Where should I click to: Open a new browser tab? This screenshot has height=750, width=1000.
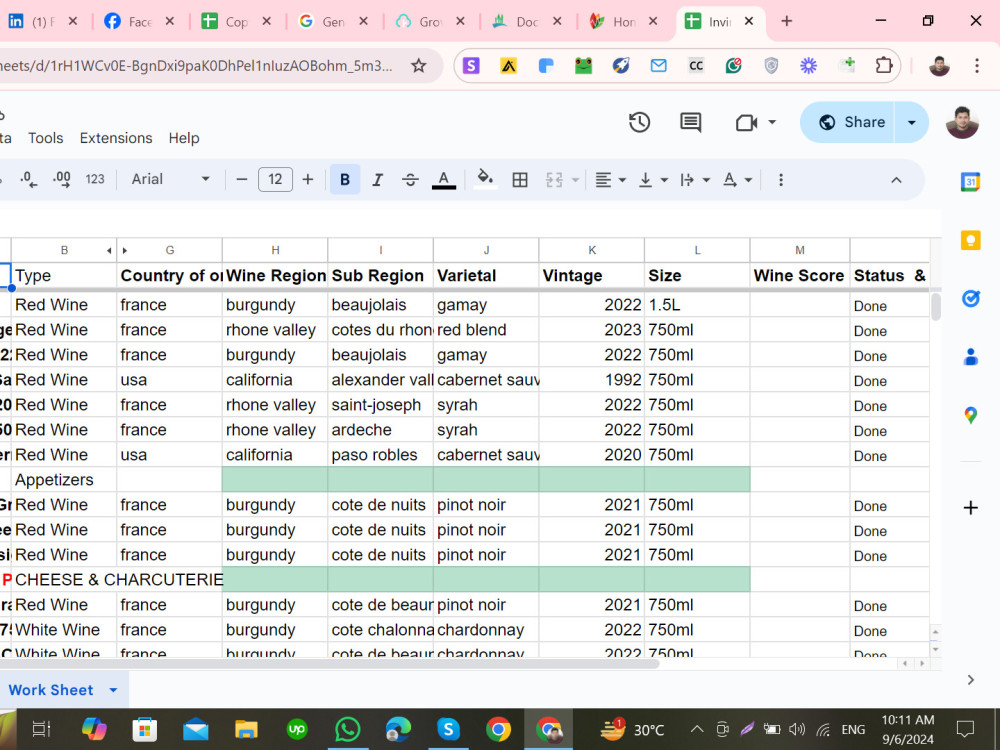(786, 21)
